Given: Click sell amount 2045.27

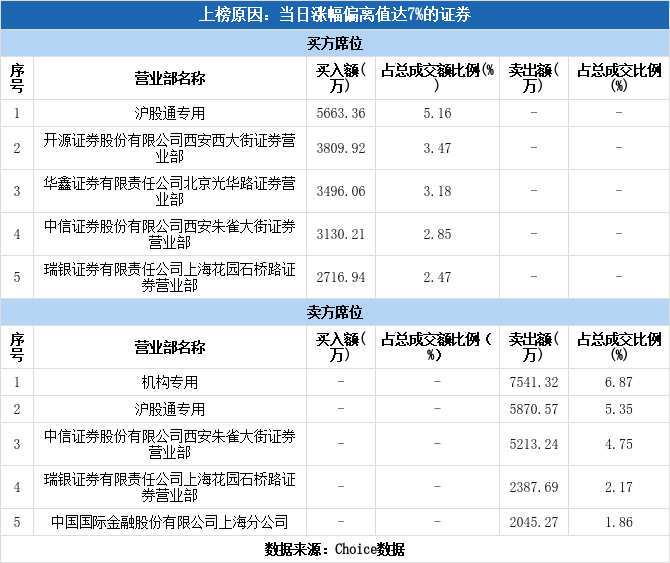Looking at the screenshot, I should 534,522.
